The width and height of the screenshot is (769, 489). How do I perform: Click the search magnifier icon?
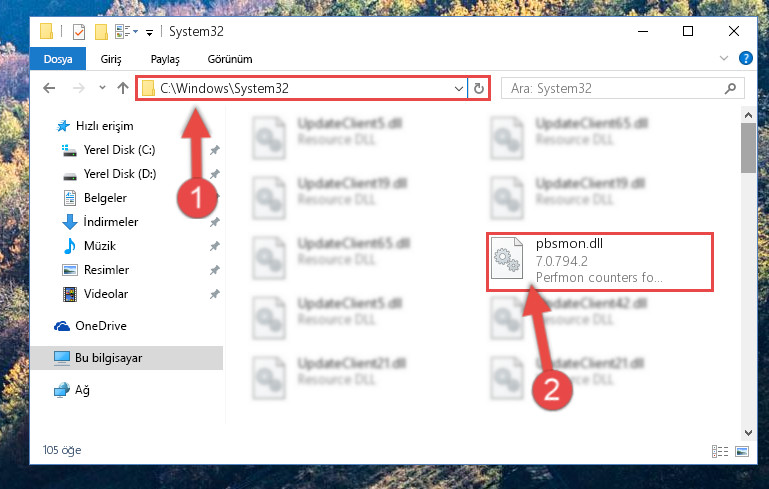[730, 88]
